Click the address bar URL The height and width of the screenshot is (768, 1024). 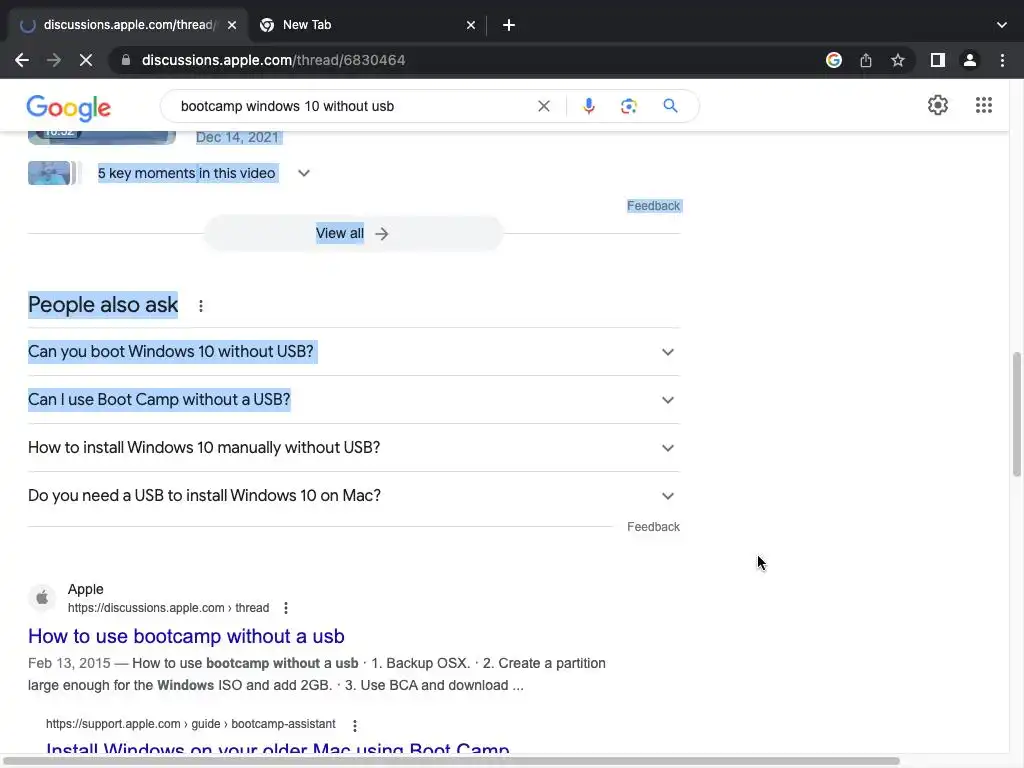tap(274, 60)
